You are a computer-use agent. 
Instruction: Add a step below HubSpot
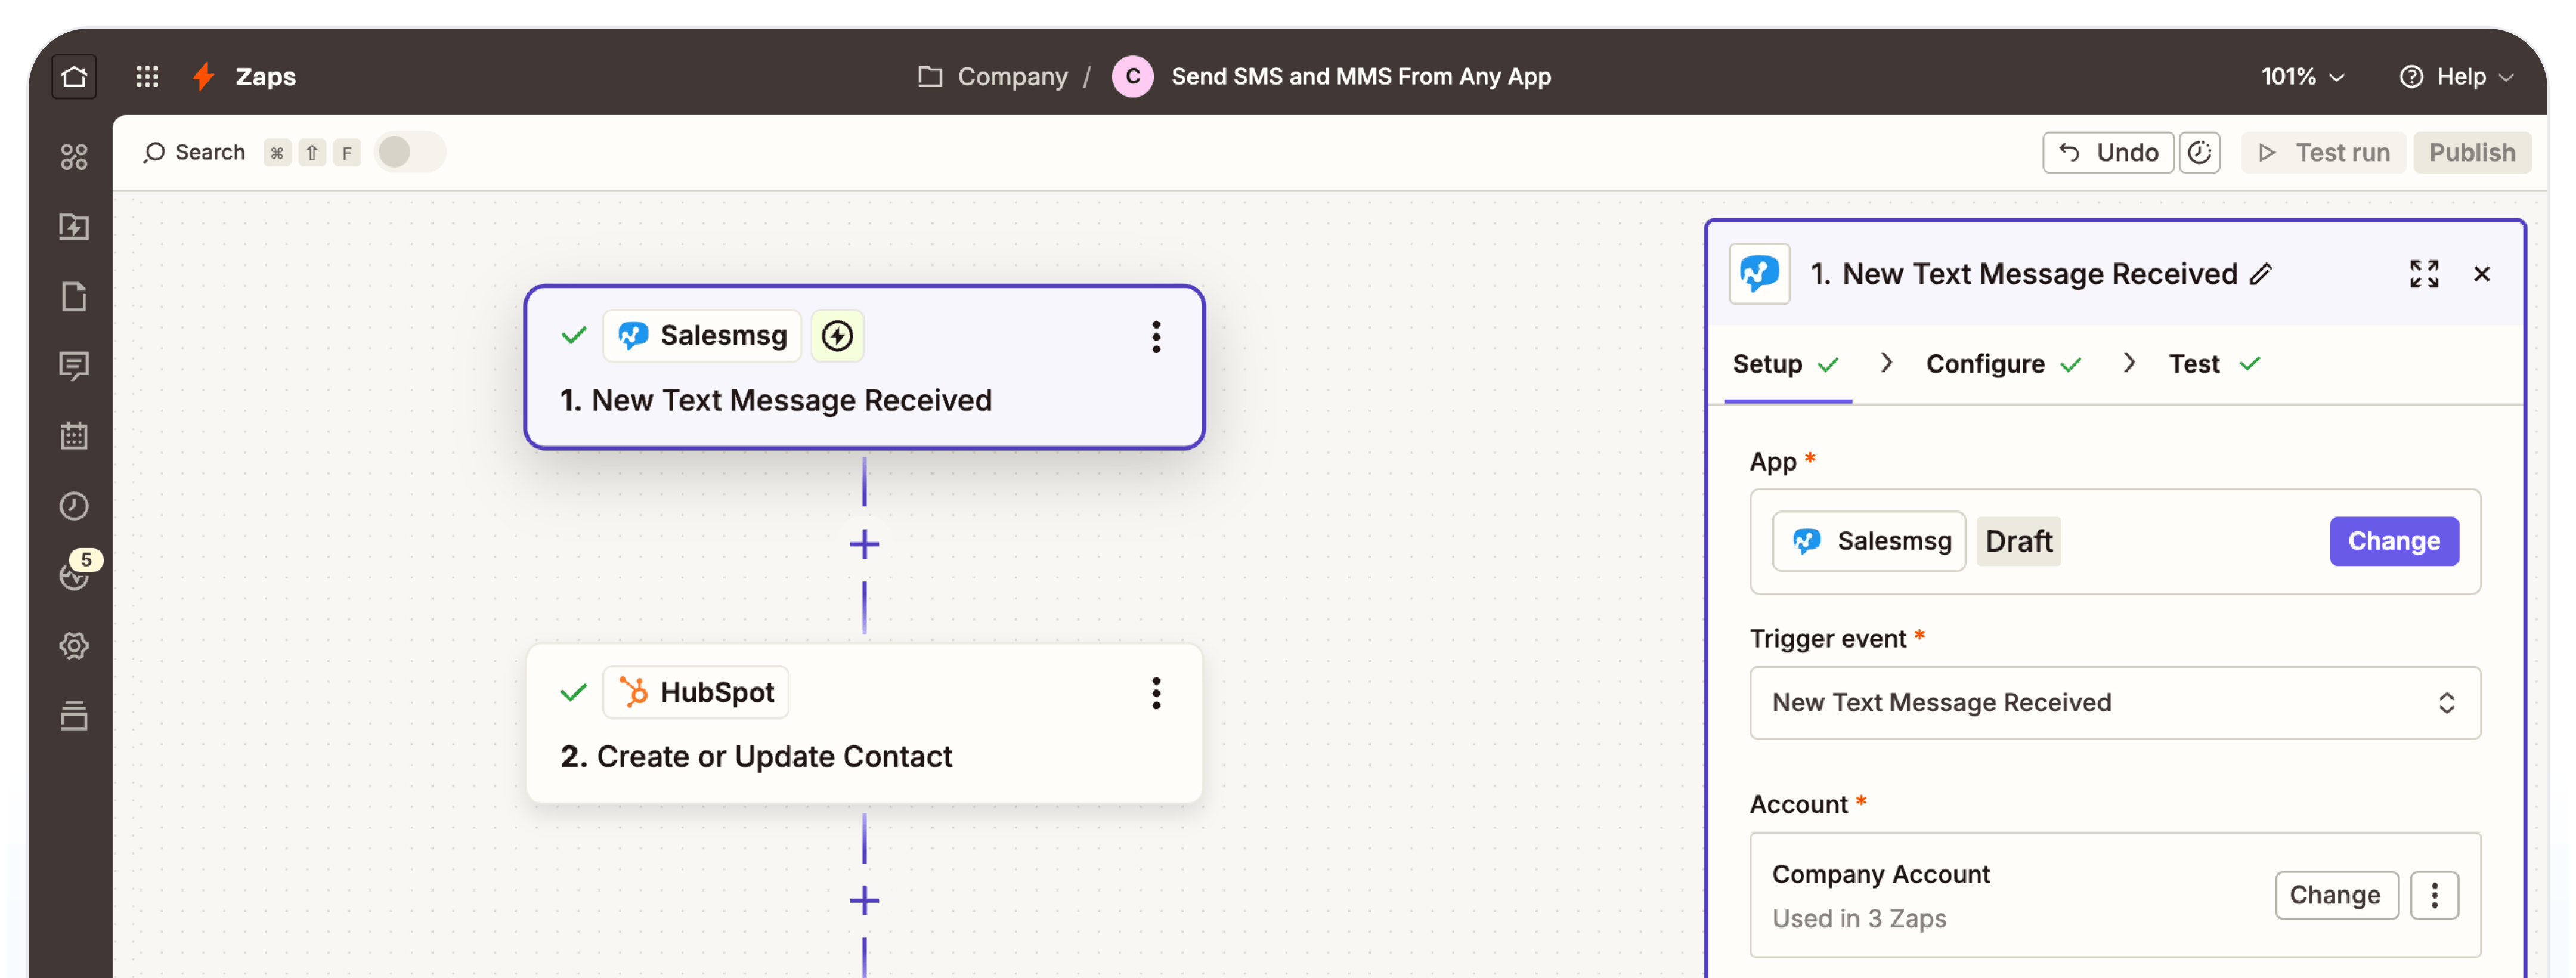(x=864, y=901)
